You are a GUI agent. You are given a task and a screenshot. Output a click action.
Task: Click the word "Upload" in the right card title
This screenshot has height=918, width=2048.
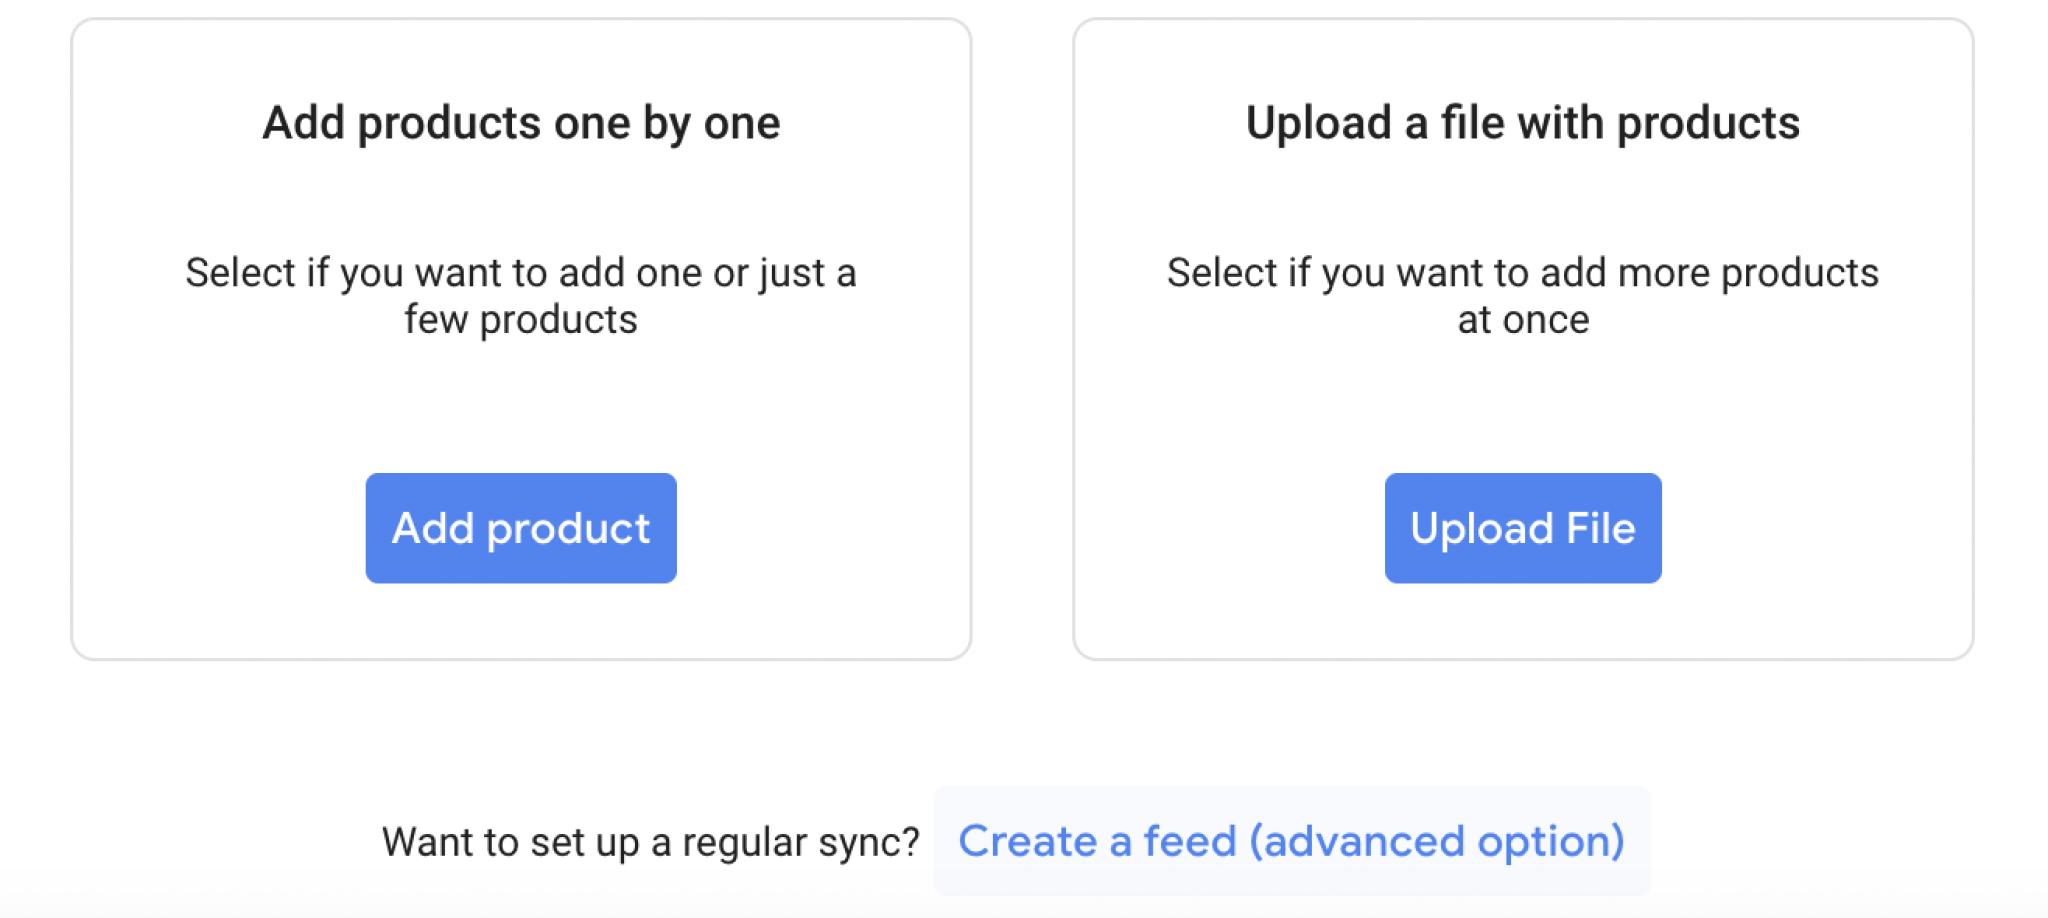click(1318, 123)
